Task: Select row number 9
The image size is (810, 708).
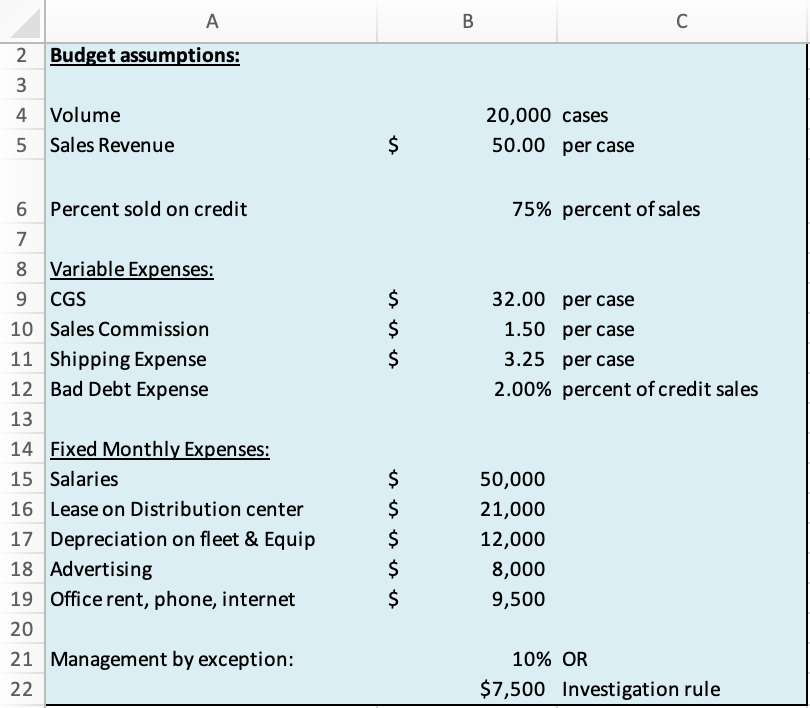Action: 20,299
